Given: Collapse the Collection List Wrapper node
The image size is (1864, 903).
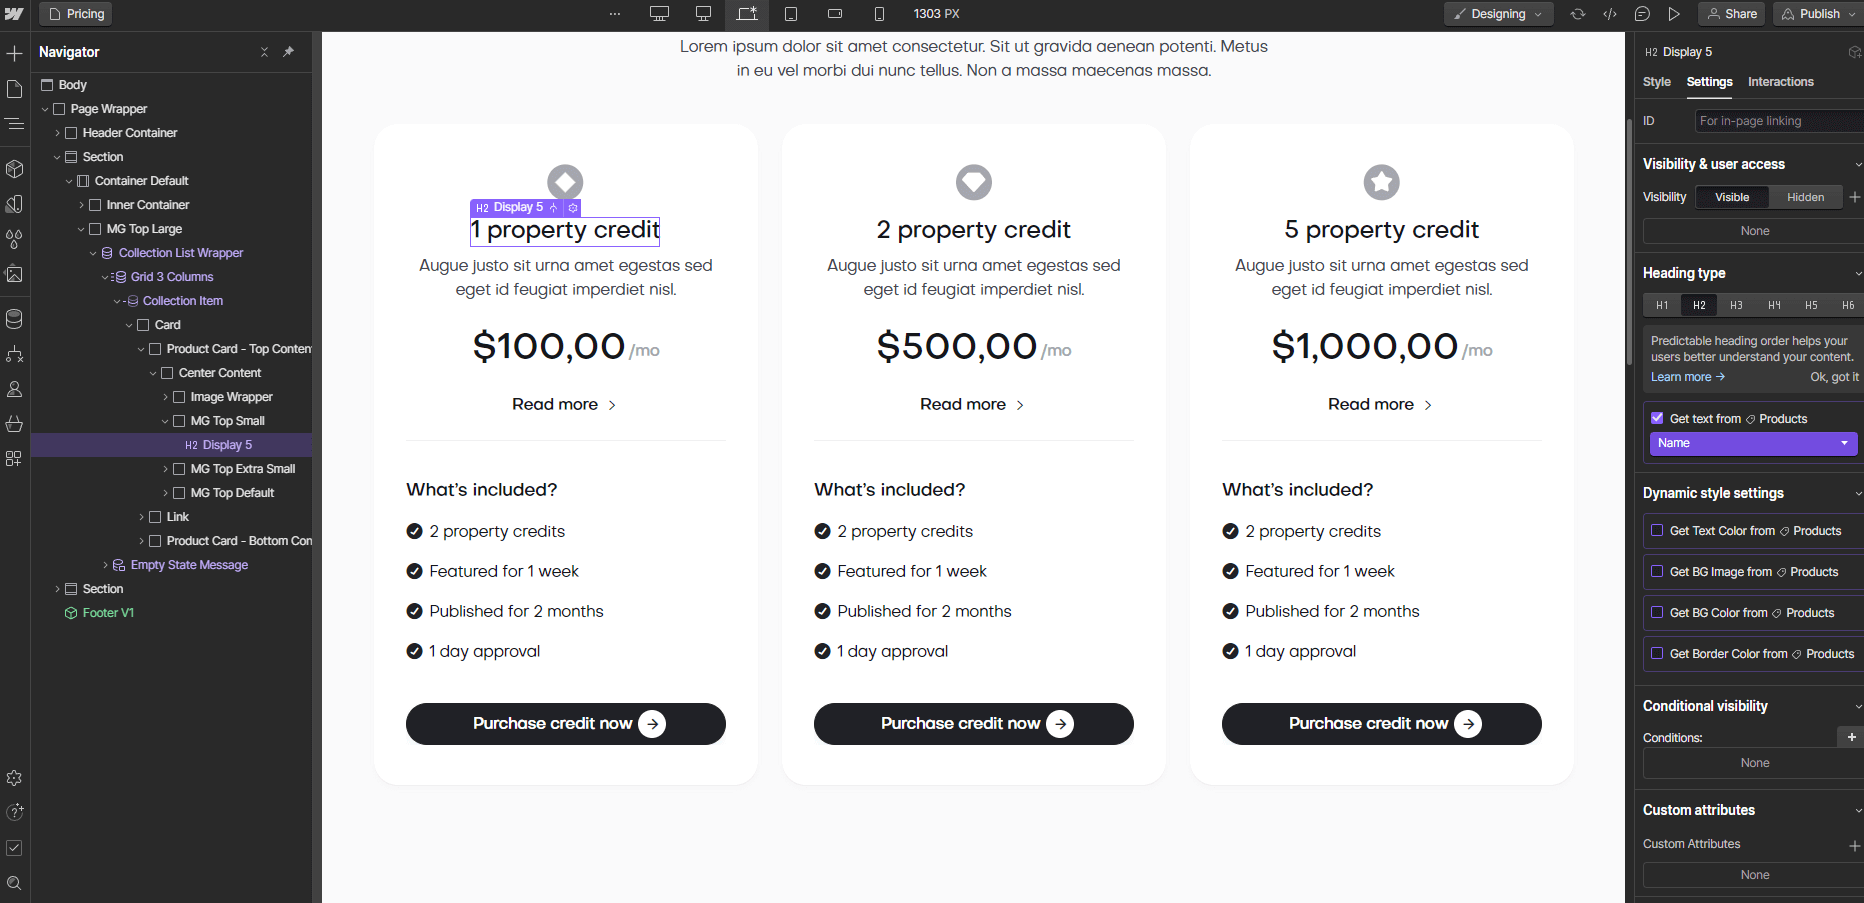Looking at the screenshot, I should coord(92,253).
